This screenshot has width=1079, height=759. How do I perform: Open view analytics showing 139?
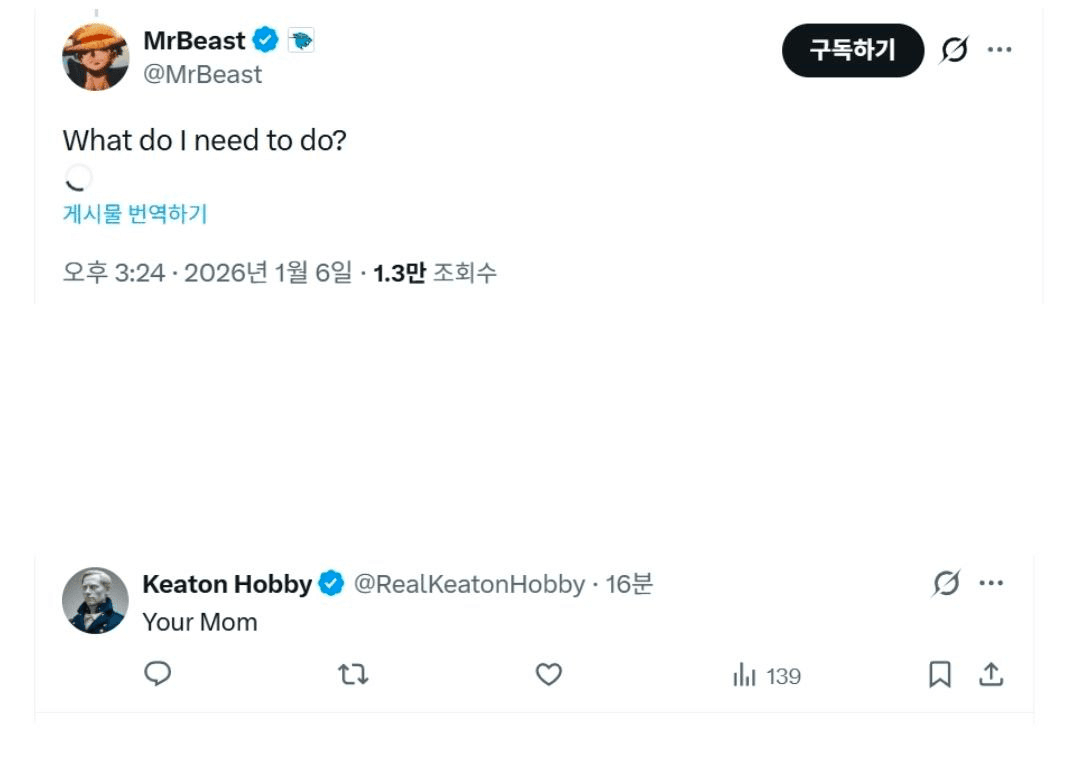767,677
